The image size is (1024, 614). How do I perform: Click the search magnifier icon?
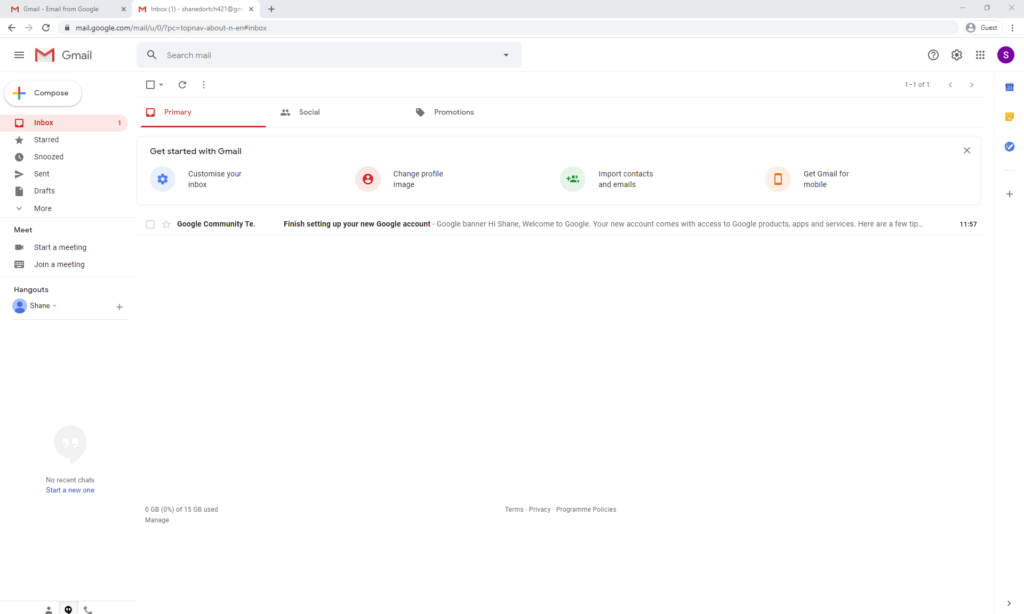click(x=152, y=55)
